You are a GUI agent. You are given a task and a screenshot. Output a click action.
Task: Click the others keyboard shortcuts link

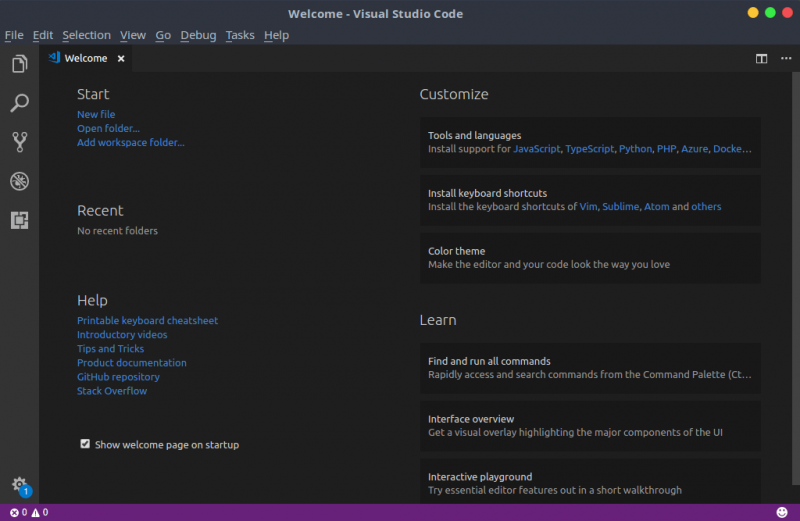706,207
